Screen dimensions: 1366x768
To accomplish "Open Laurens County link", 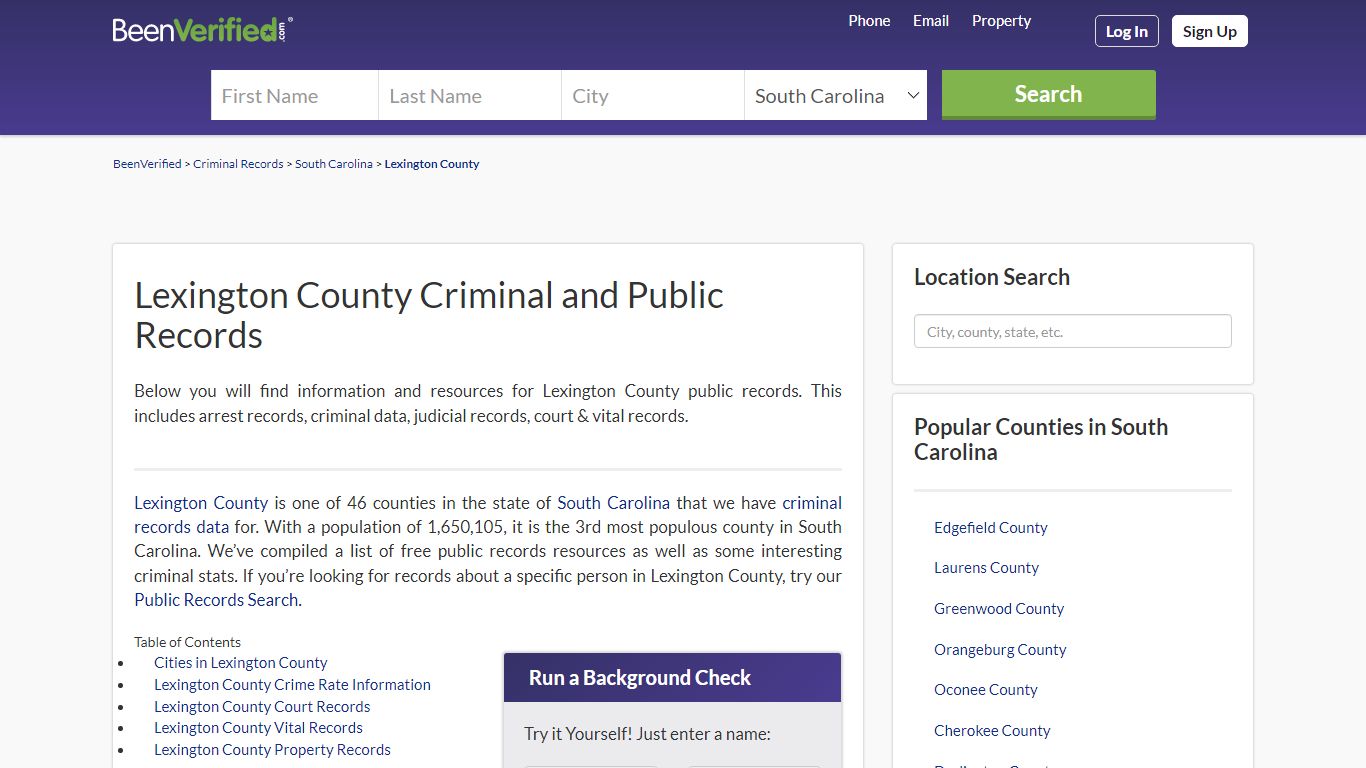I will click(x=986, y=568).
